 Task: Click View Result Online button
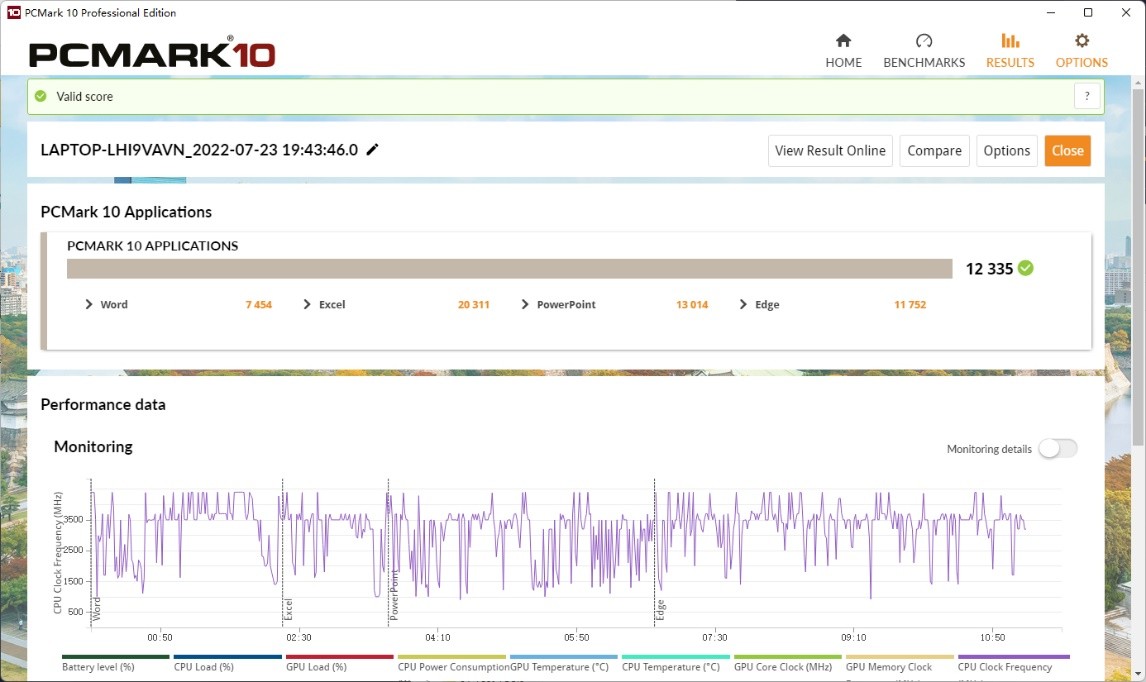(830, 151)
